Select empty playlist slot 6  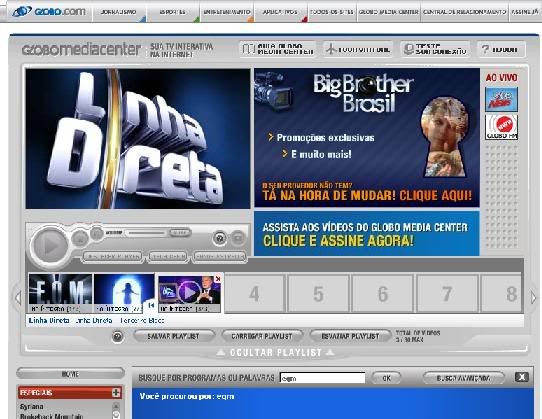point(382,294)
